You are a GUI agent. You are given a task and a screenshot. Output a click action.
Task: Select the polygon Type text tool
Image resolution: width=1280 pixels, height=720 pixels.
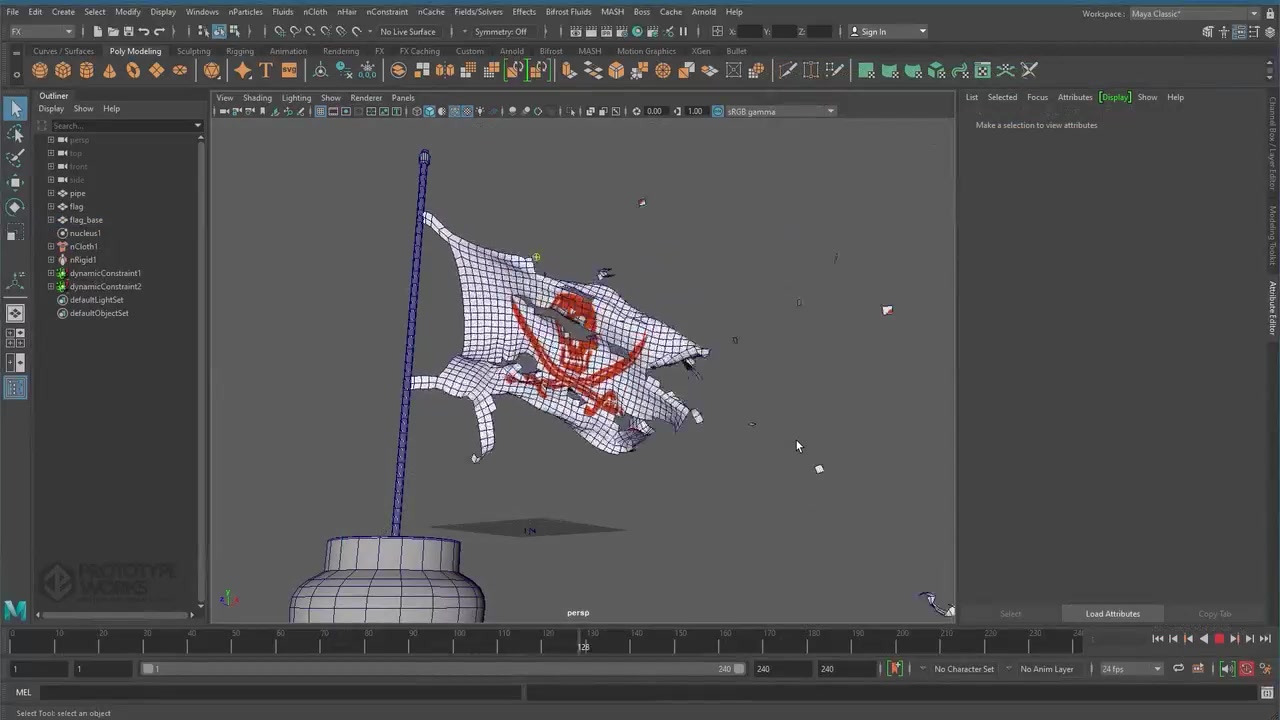coord(266,70)
